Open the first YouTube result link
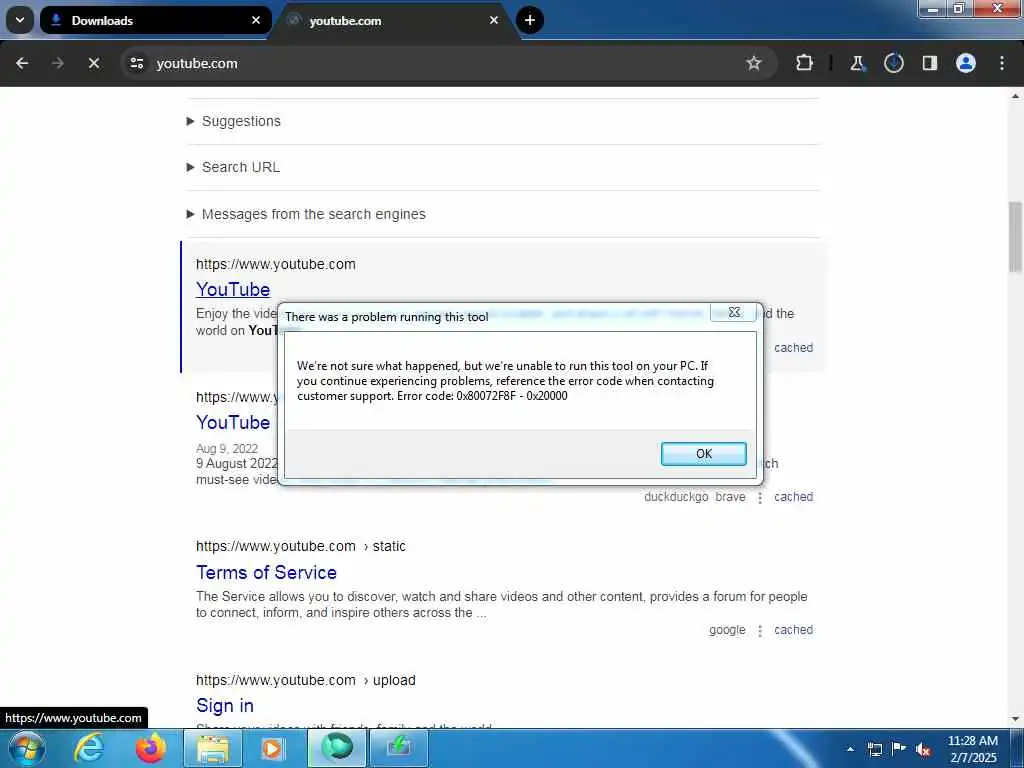Image resolution: width=1024 pixels, height=768 pixels. [x=233, y=289]
